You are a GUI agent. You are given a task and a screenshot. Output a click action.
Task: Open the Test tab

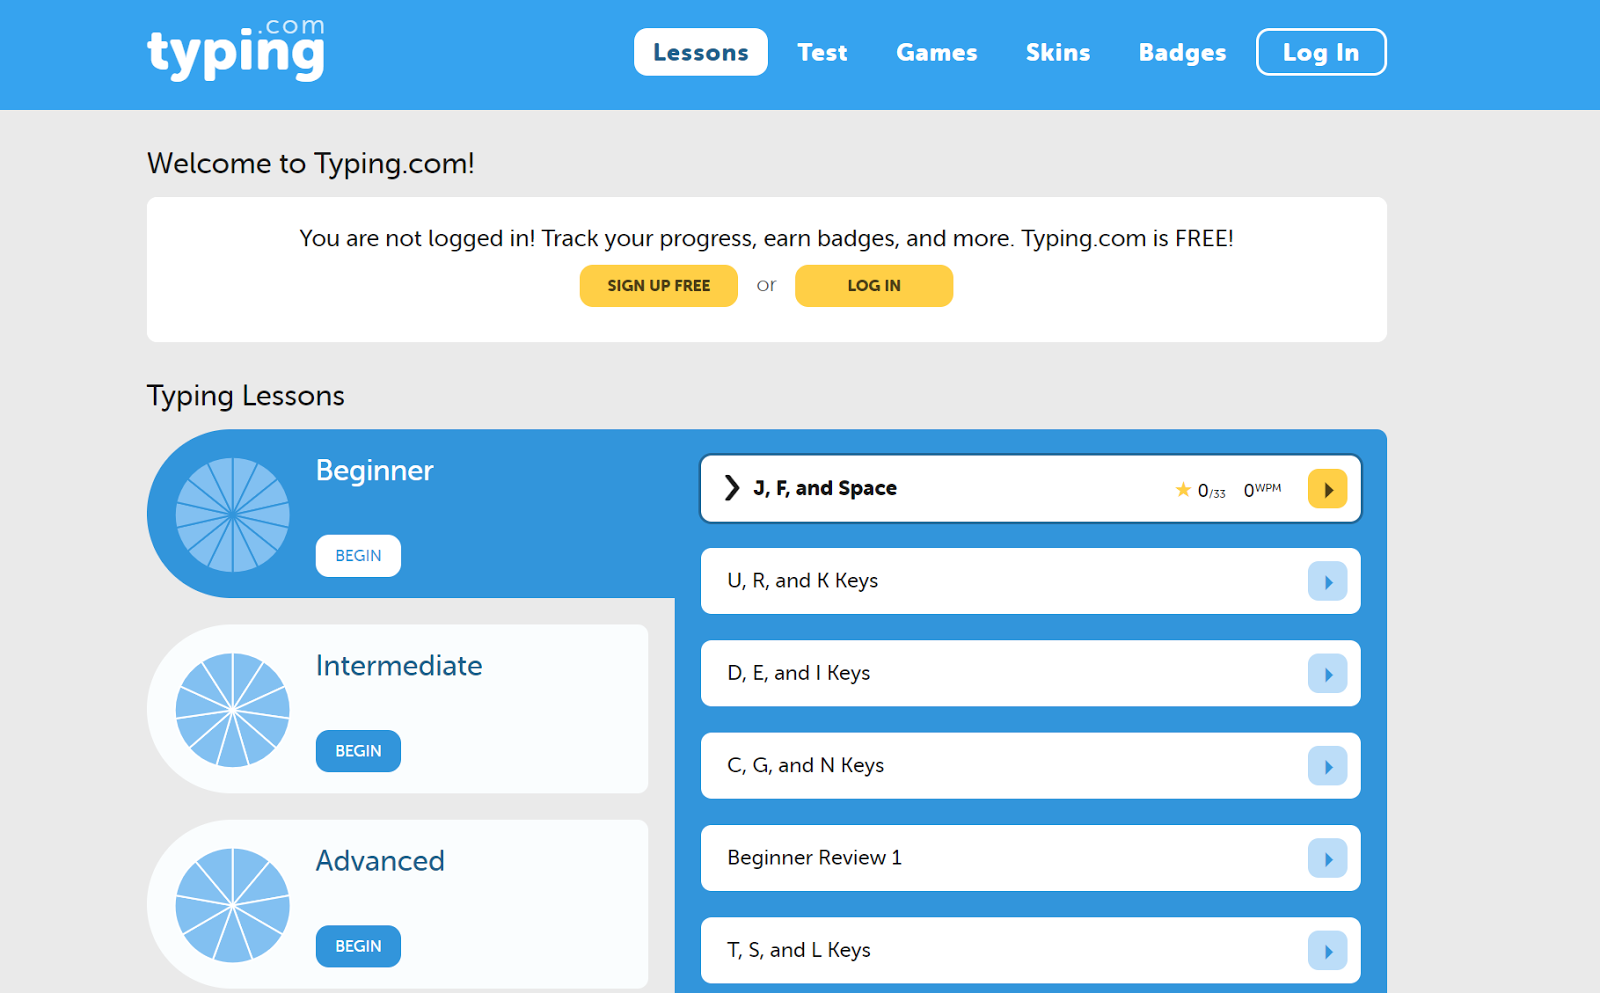click(x=822, y=52)
